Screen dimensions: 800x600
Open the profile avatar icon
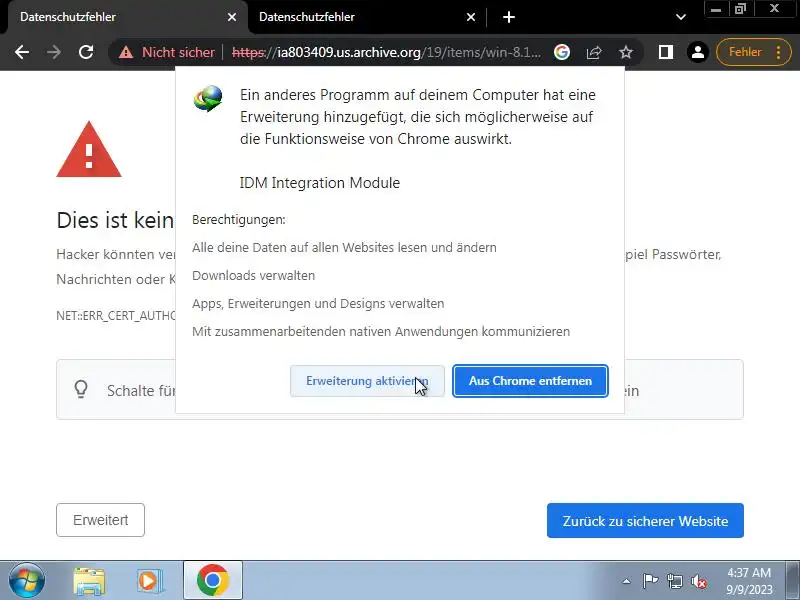coord(697,52)
